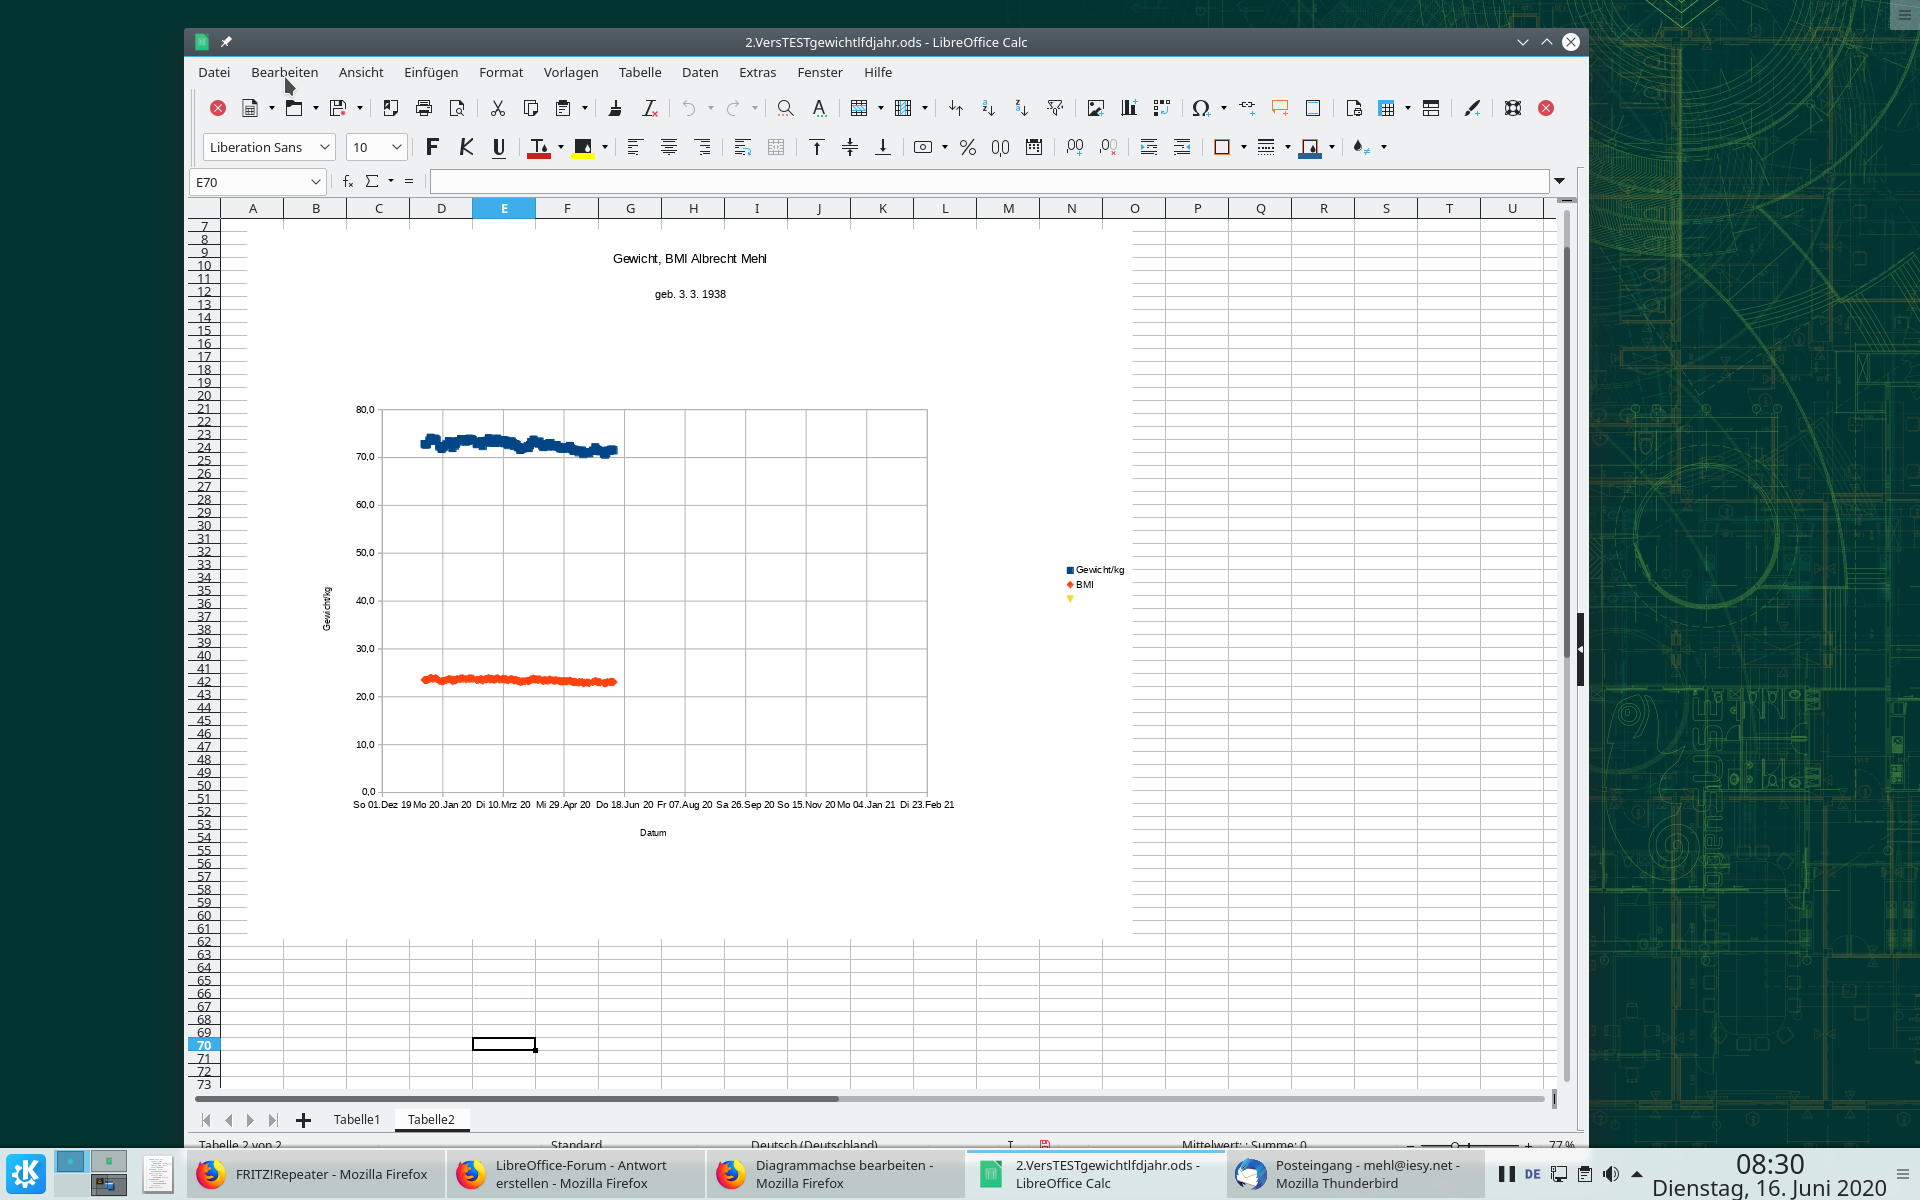This screenshot has width=1920, height=1200.
Task: Click the Define Print Area icon
Action: point(1354,108)
